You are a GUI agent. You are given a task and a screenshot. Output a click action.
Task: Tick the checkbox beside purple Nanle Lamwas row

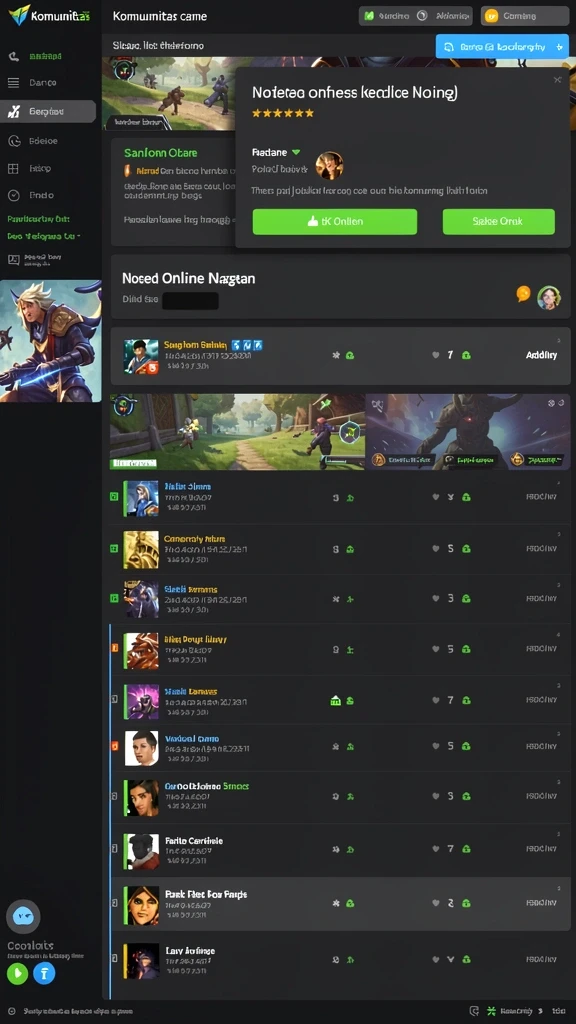(x=114, y=699)
